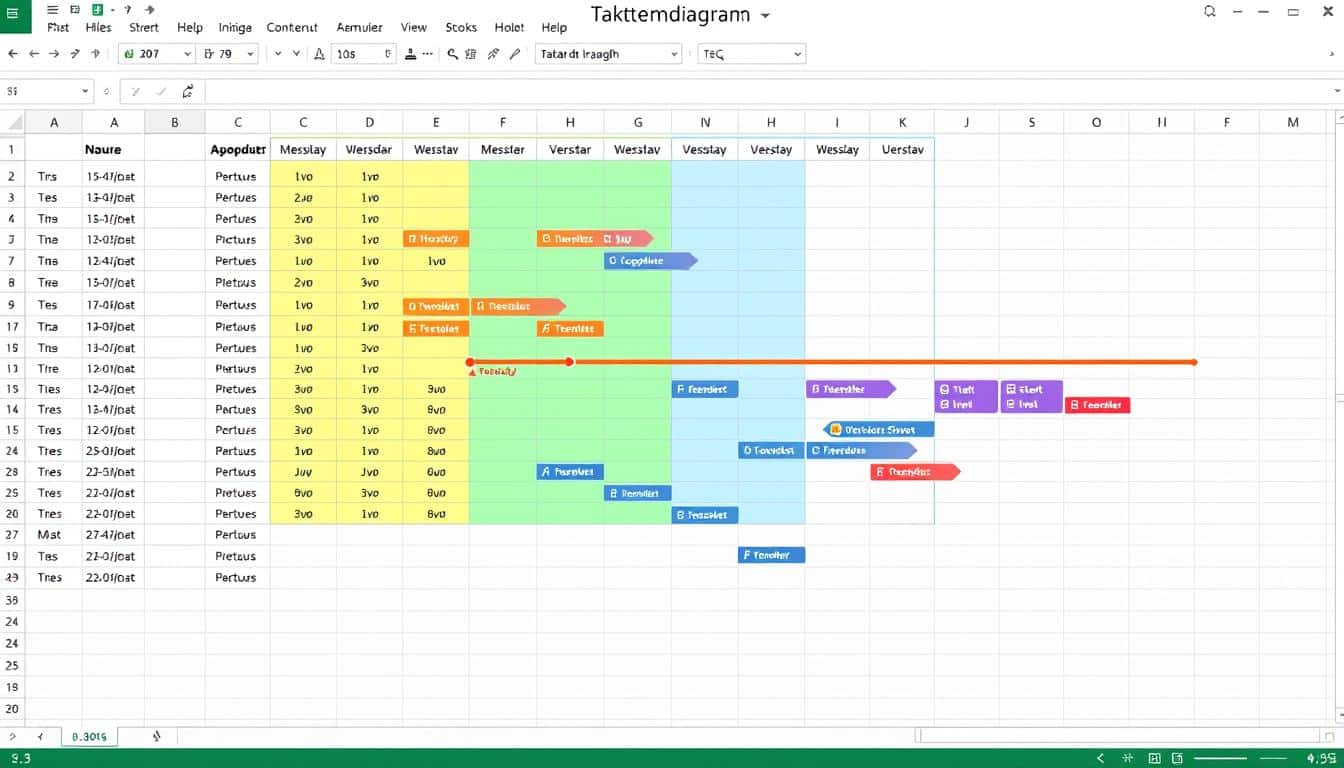The image size is (1344, 768).
Task: Click the page layout view icon in status bar
Action: coord(1154,759)
